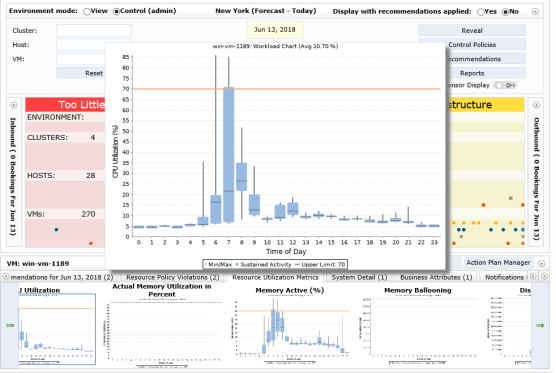This screenshot has height=373, width=556.
Task: Collapse the VM detail panel
Action: [541, 263]
